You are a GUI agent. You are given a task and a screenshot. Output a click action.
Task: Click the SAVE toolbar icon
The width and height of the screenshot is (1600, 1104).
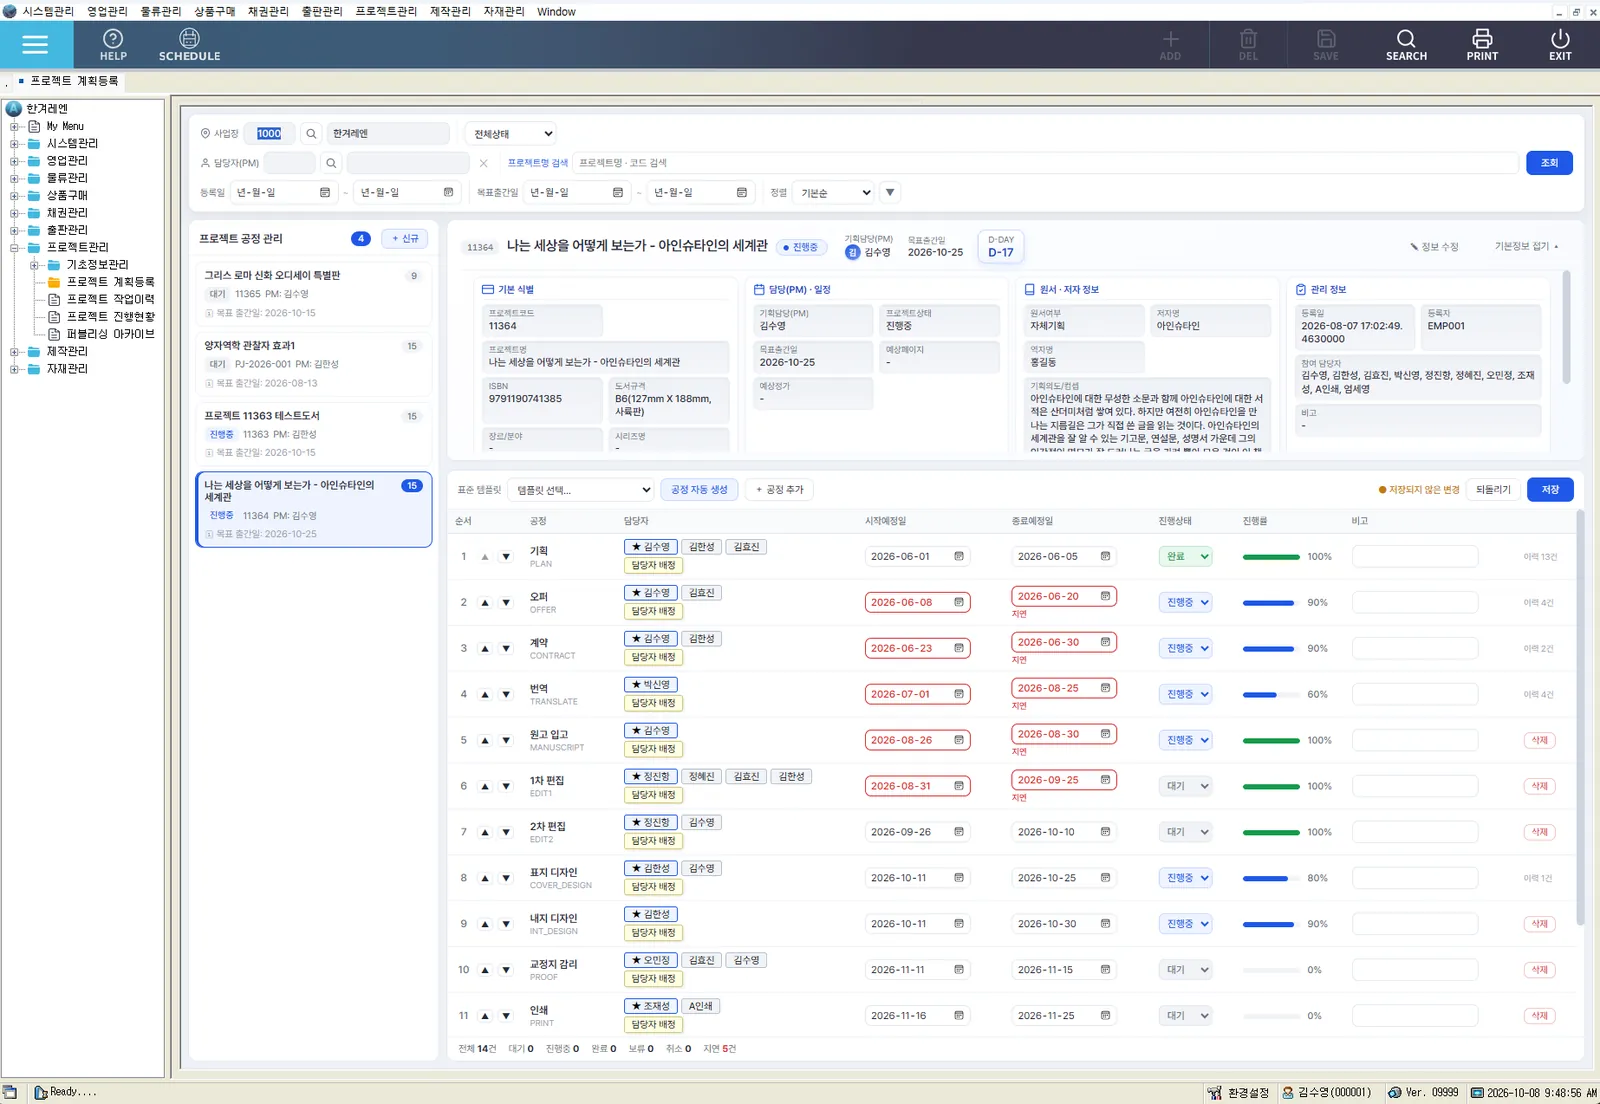click(1326, 45)
